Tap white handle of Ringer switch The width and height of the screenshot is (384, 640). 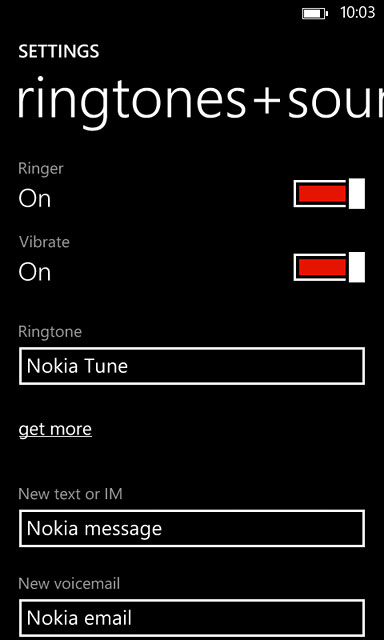(357, 193)
